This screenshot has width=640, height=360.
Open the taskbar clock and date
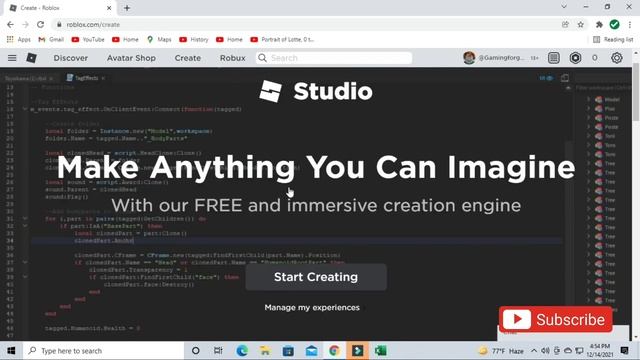(600, 351)
